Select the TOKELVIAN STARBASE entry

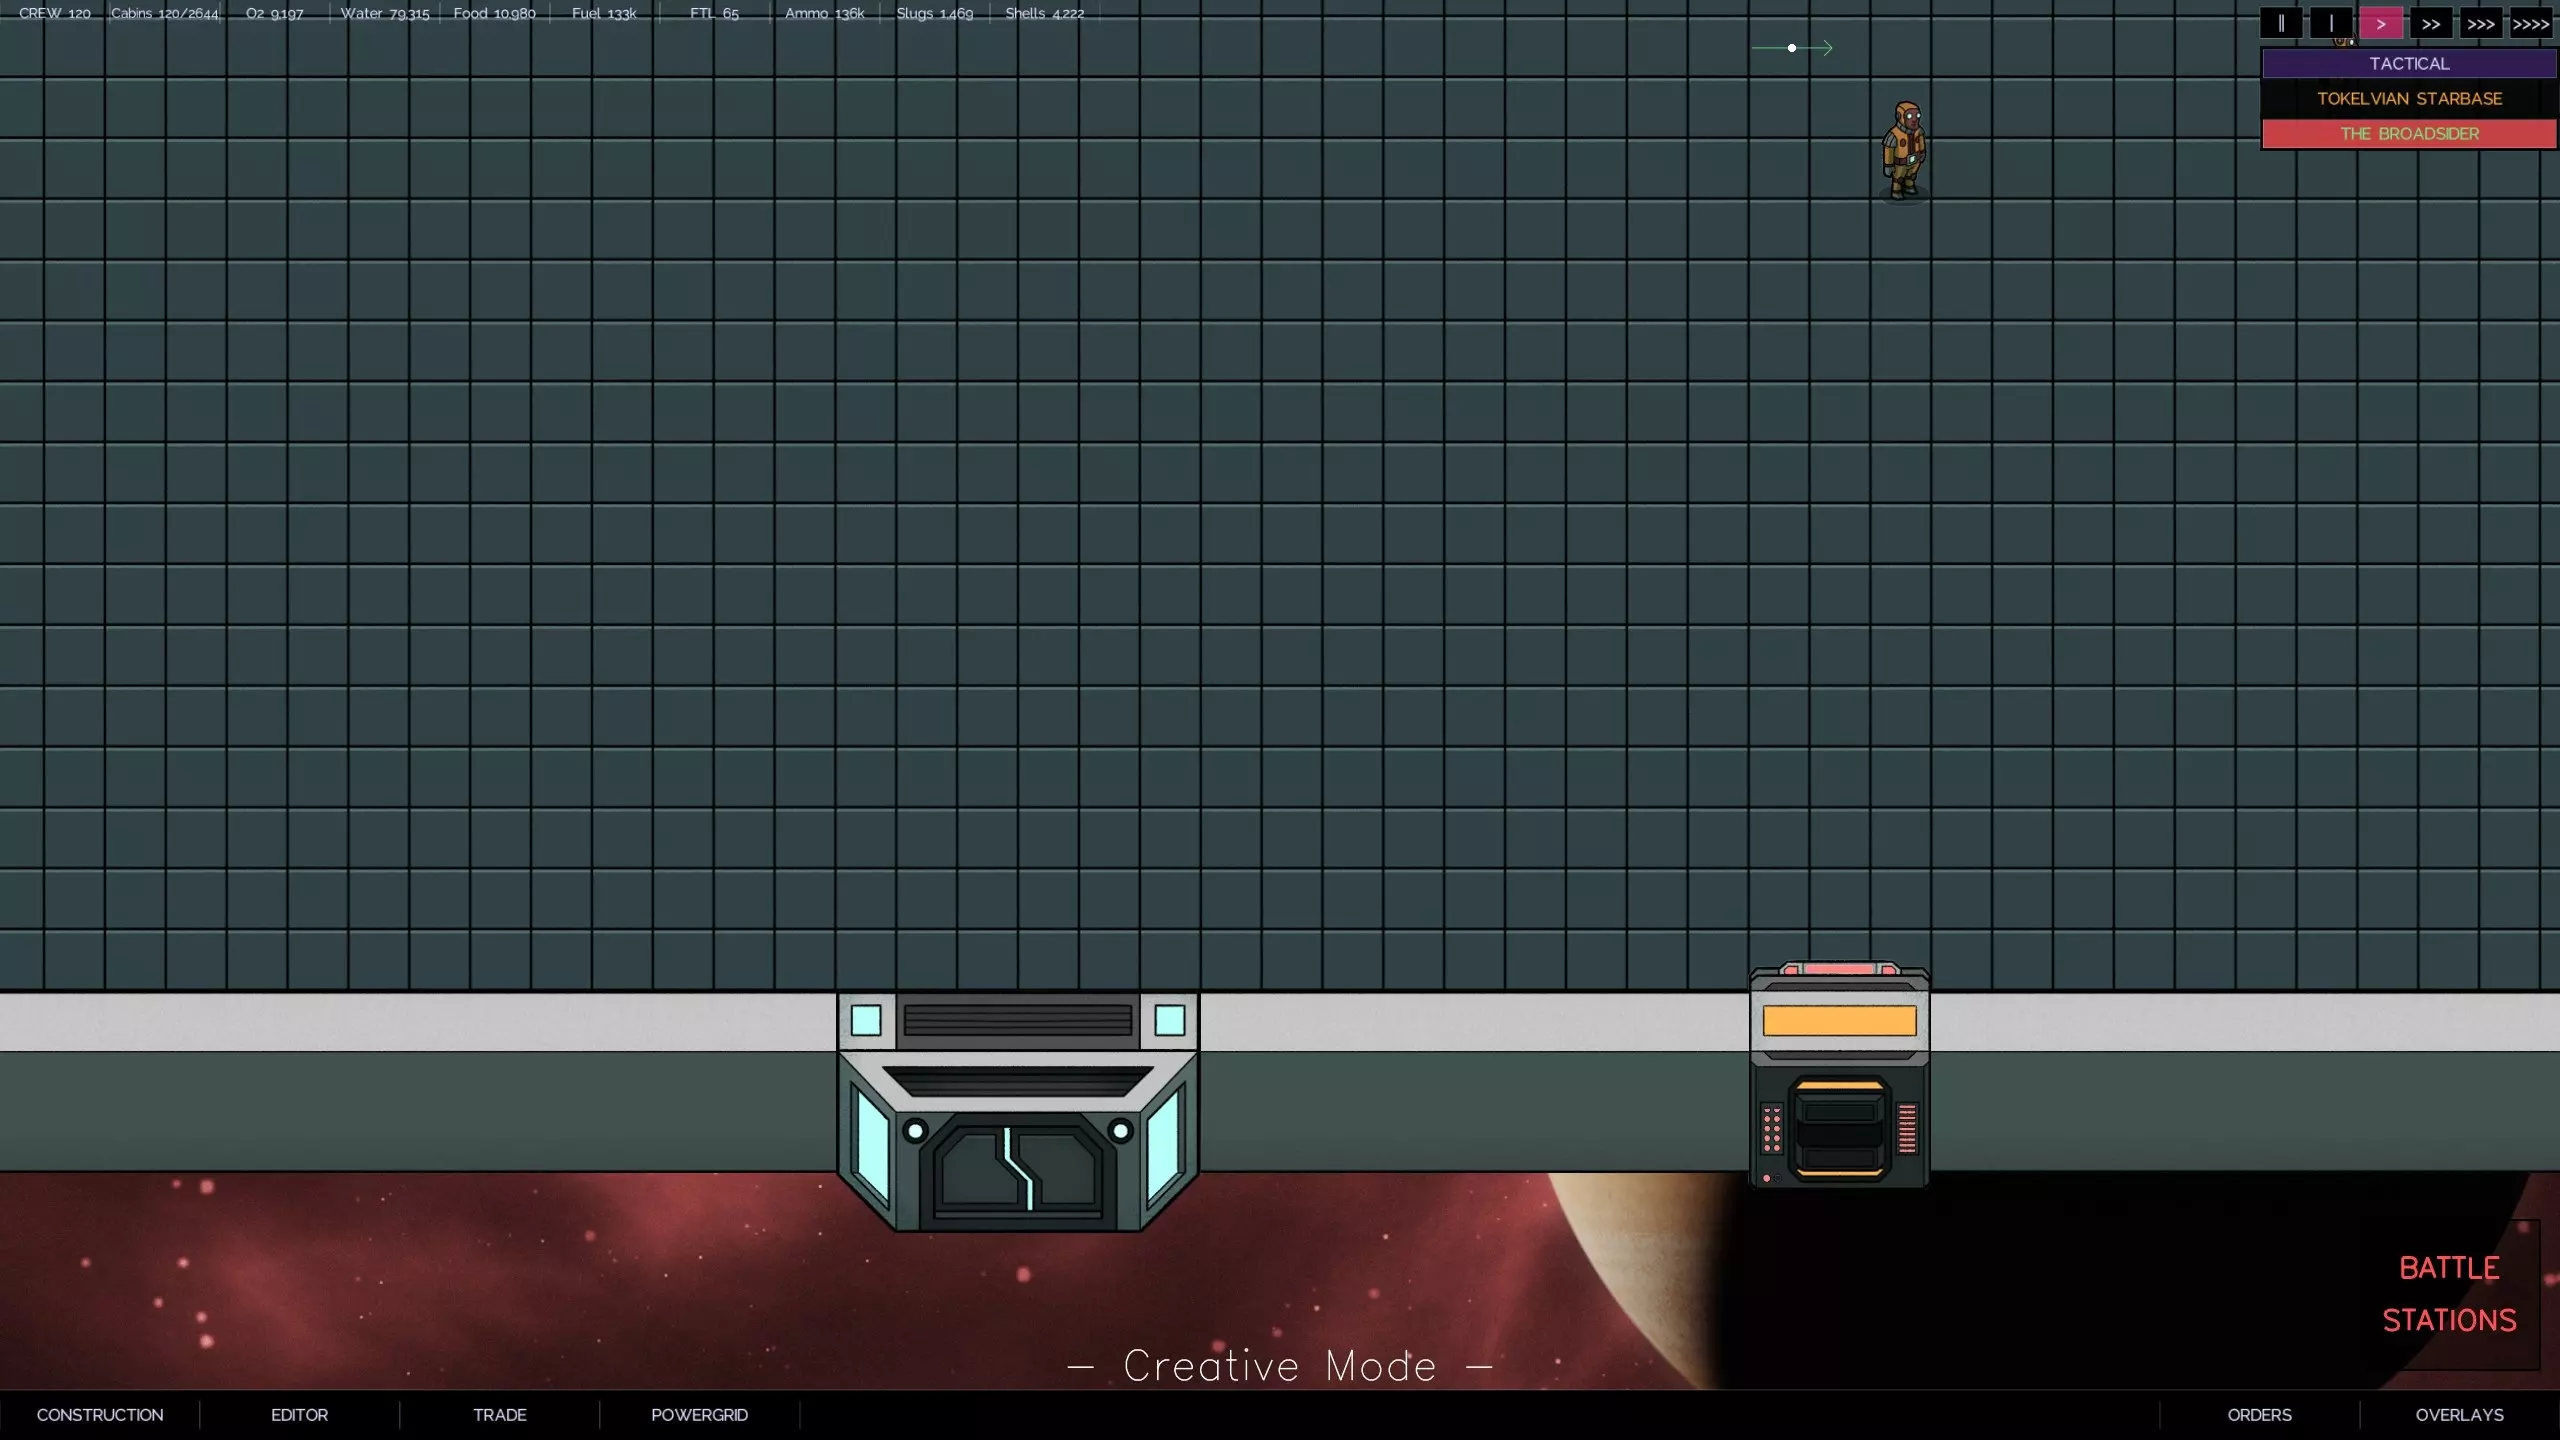click(2409, 99)
